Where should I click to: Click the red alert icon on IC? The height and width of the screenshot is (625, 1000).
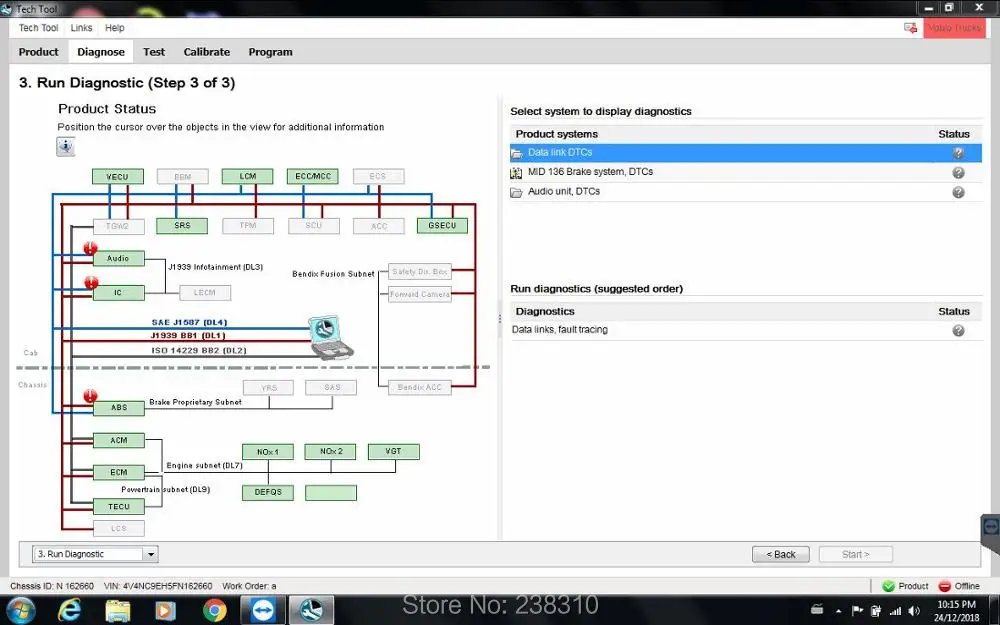pyautogui.click(x=91, y=282)
